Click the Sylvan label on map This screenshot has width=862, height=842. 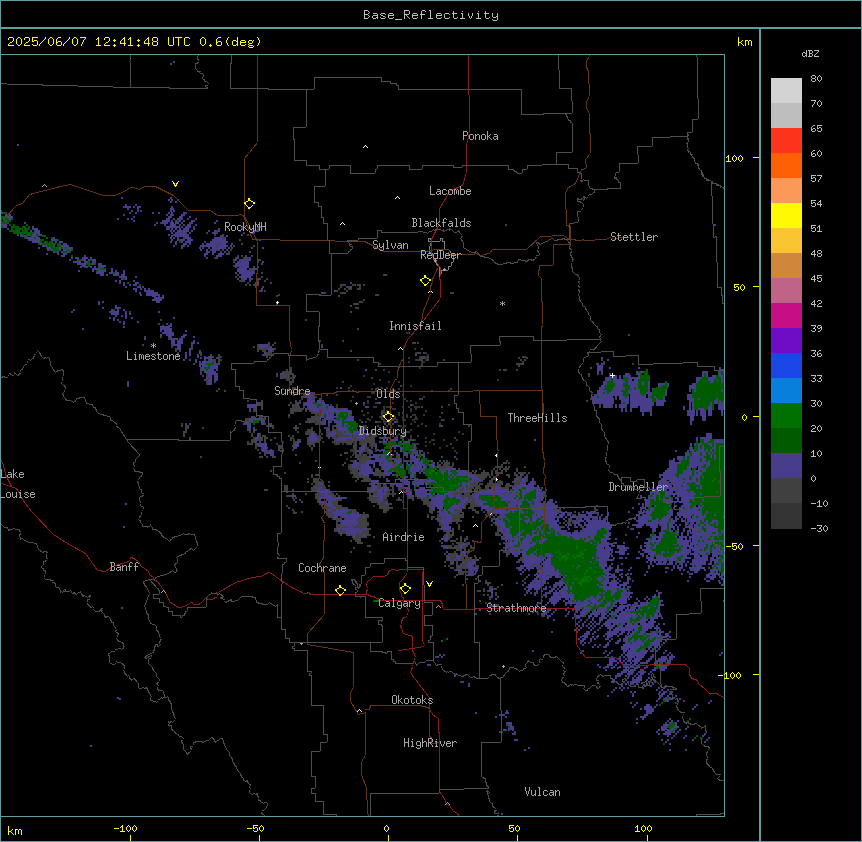click(390, 245)
